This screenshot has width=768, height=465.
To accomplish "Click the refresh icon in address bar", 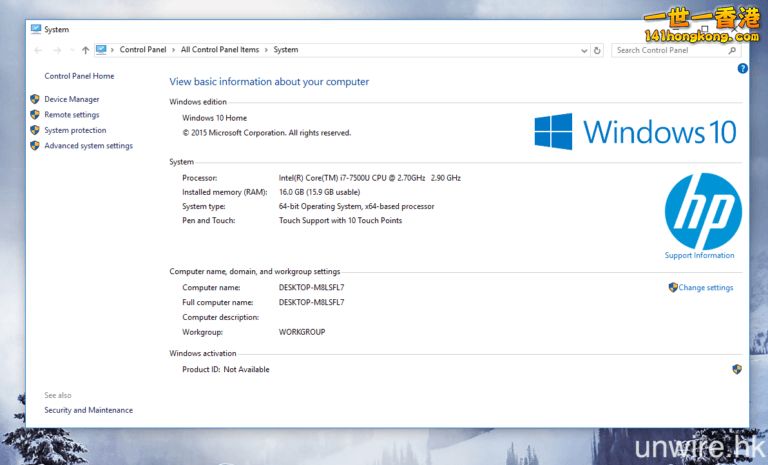I will [x=597, y=50].
